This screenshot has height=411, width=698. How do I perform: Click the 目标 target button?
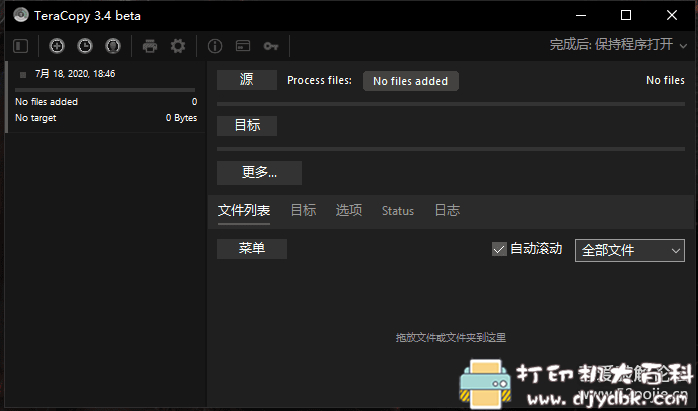pyautogui.click(x=247, y=126)
